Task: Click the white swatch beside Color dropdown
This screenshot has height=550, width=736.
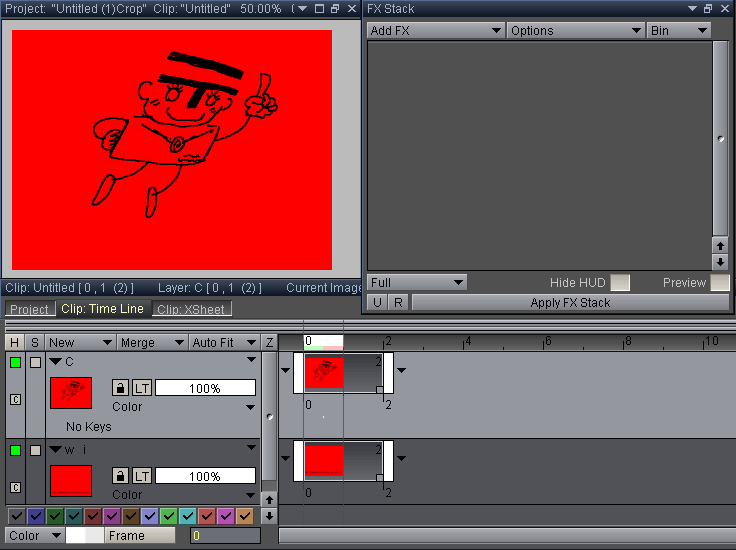Action: (84, 535)
